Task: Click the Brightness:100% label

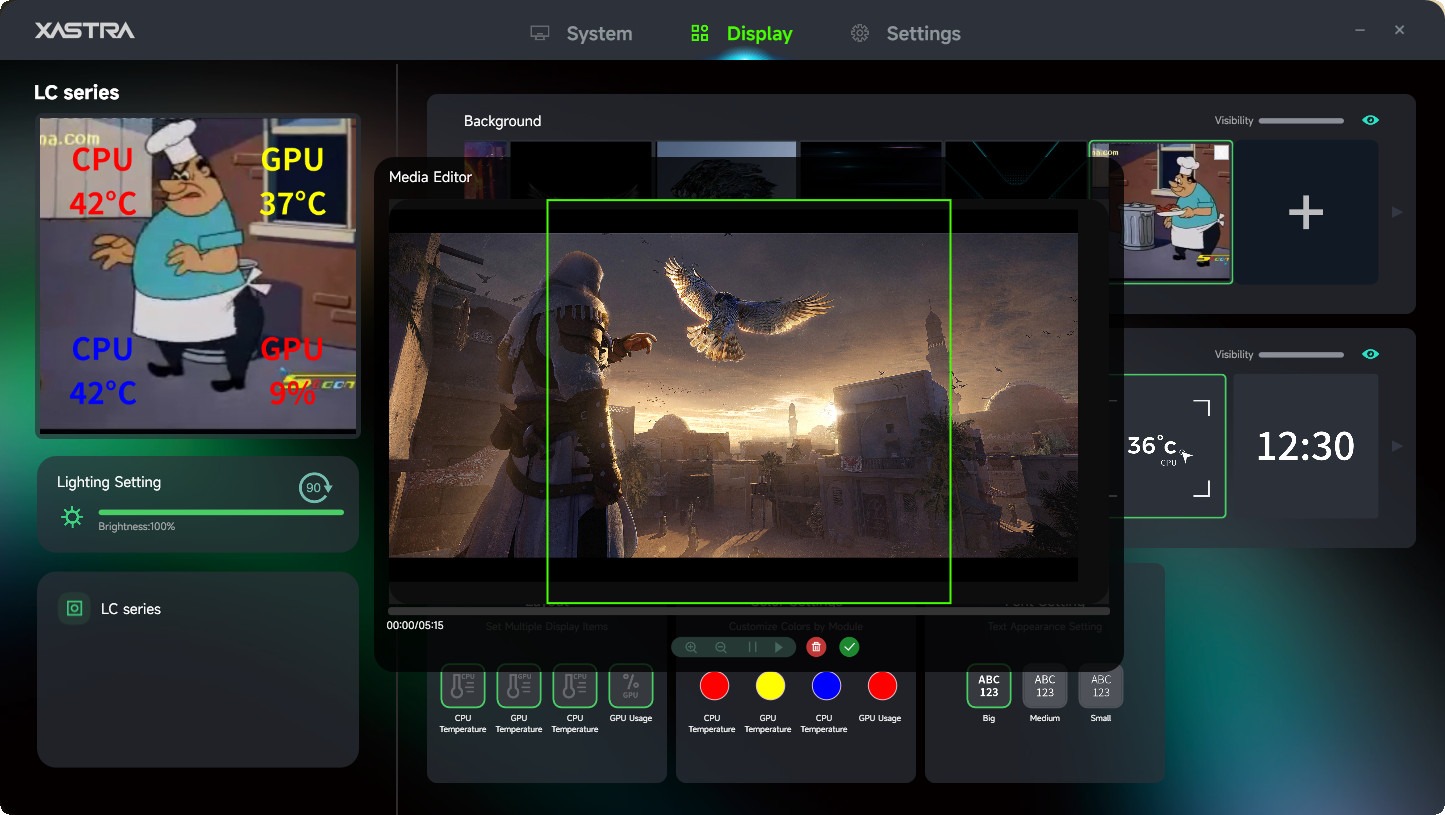Action: [136, 526]
